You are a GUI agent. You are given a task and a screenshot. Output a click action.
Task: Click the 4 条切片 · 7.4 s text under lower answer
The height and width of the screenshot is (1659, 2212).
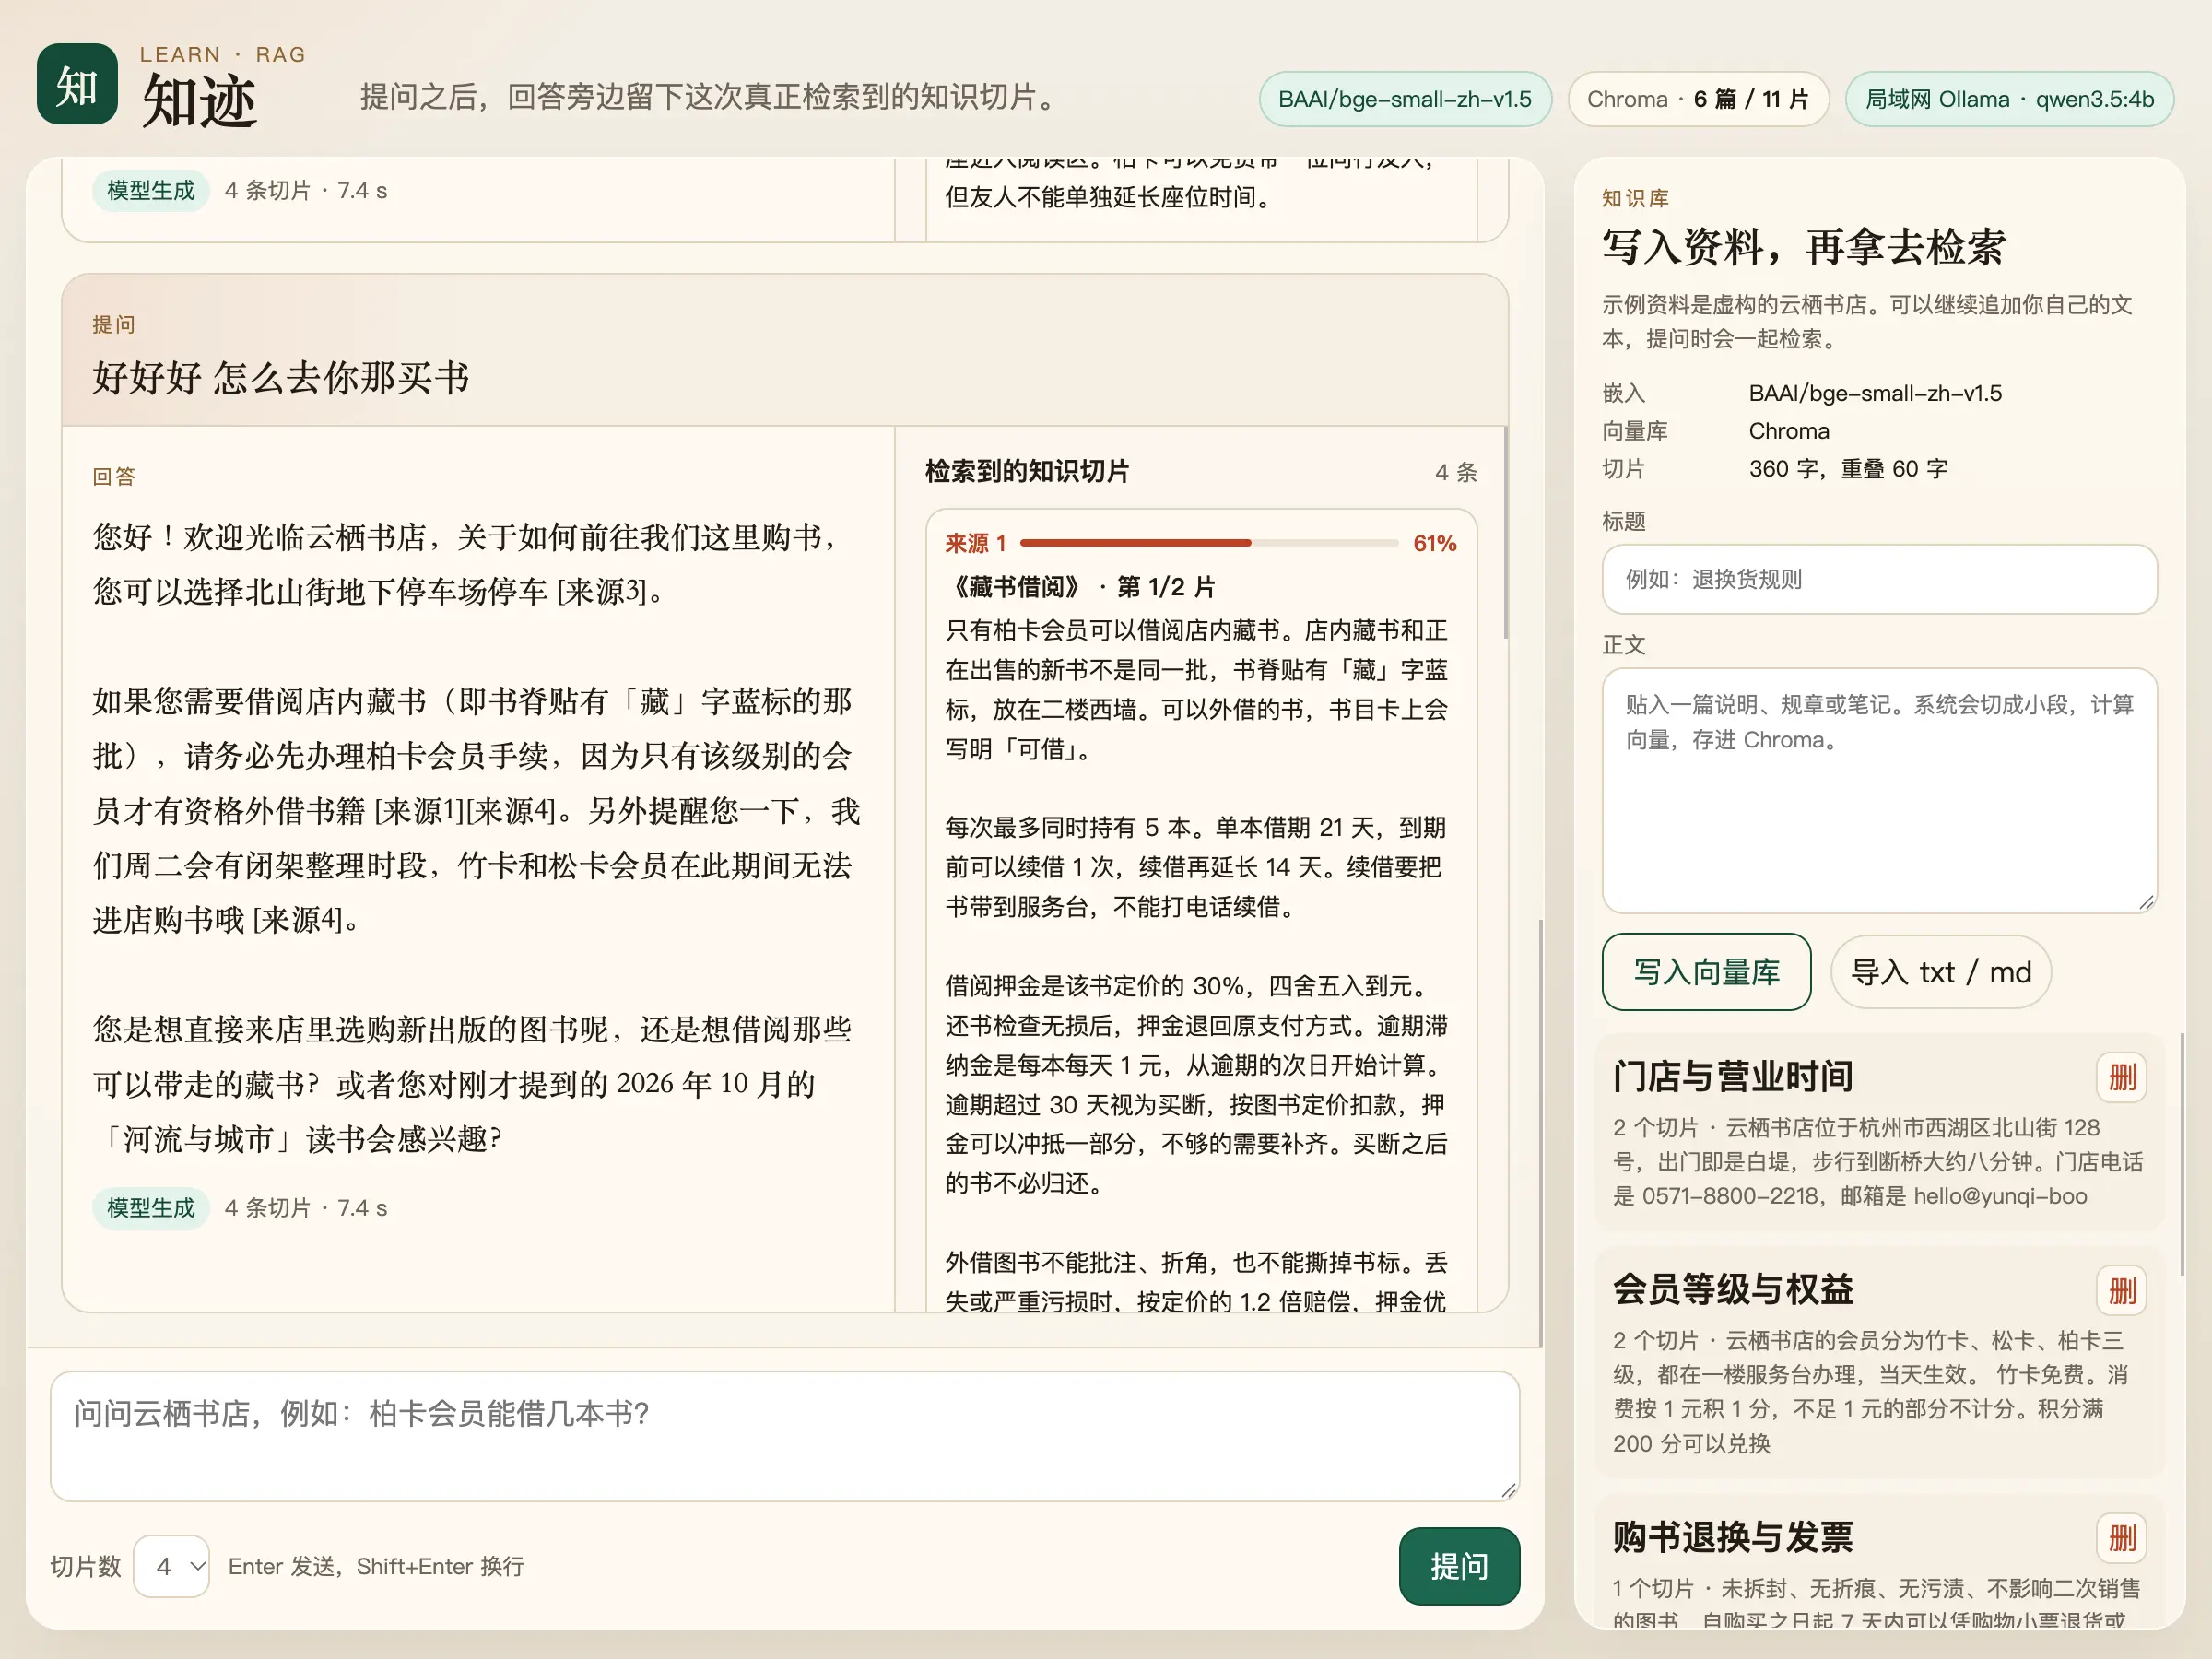(306, 1208)
